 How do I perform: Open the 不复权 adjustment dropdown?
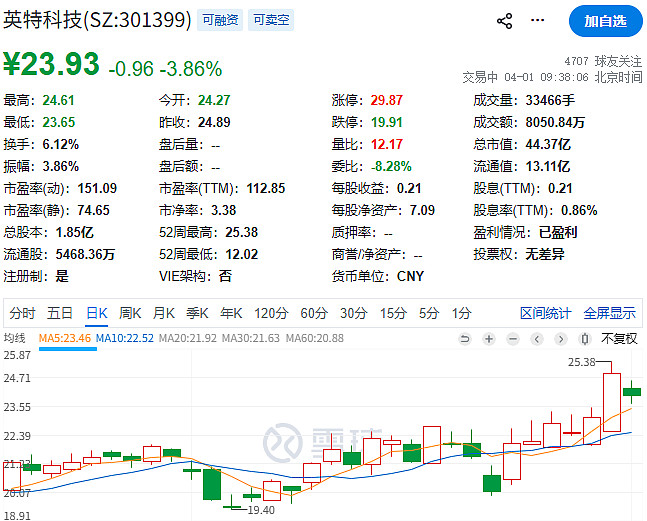619,339
